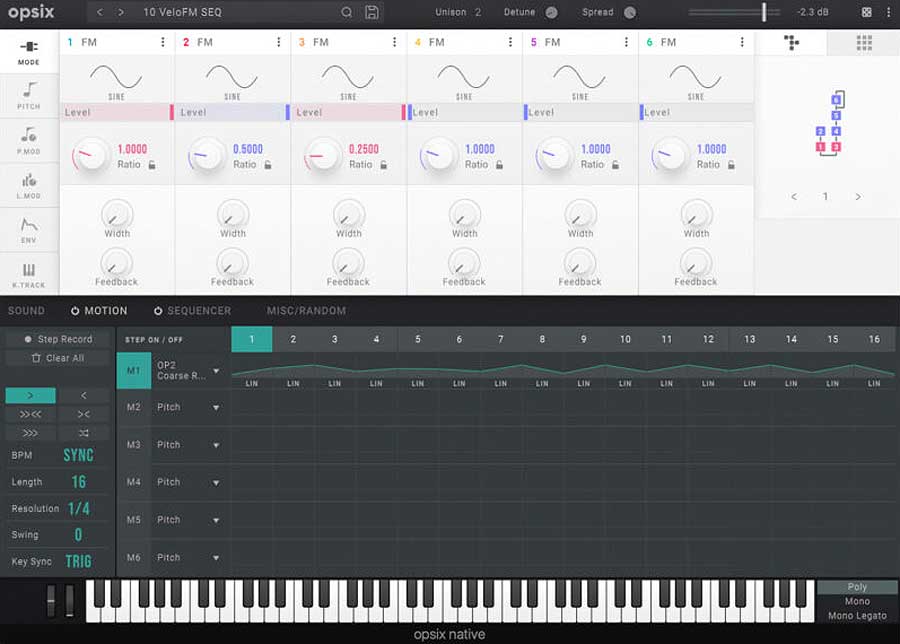Select Mono Legato voice mode

coord(857,615)
